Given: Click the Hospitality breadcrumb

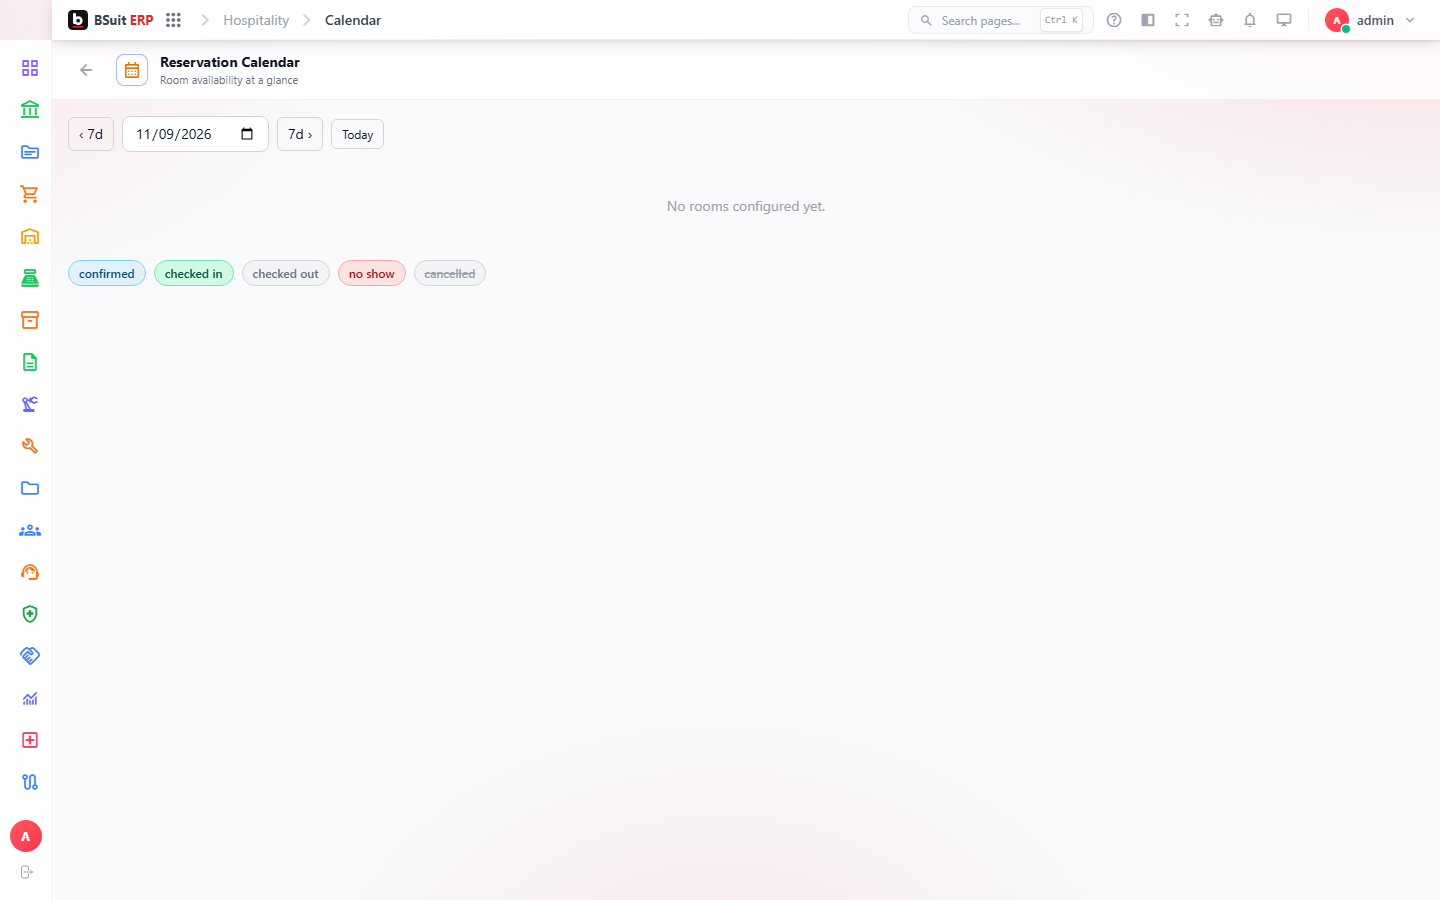Looking at the screenshot, I should click(256, 20).
